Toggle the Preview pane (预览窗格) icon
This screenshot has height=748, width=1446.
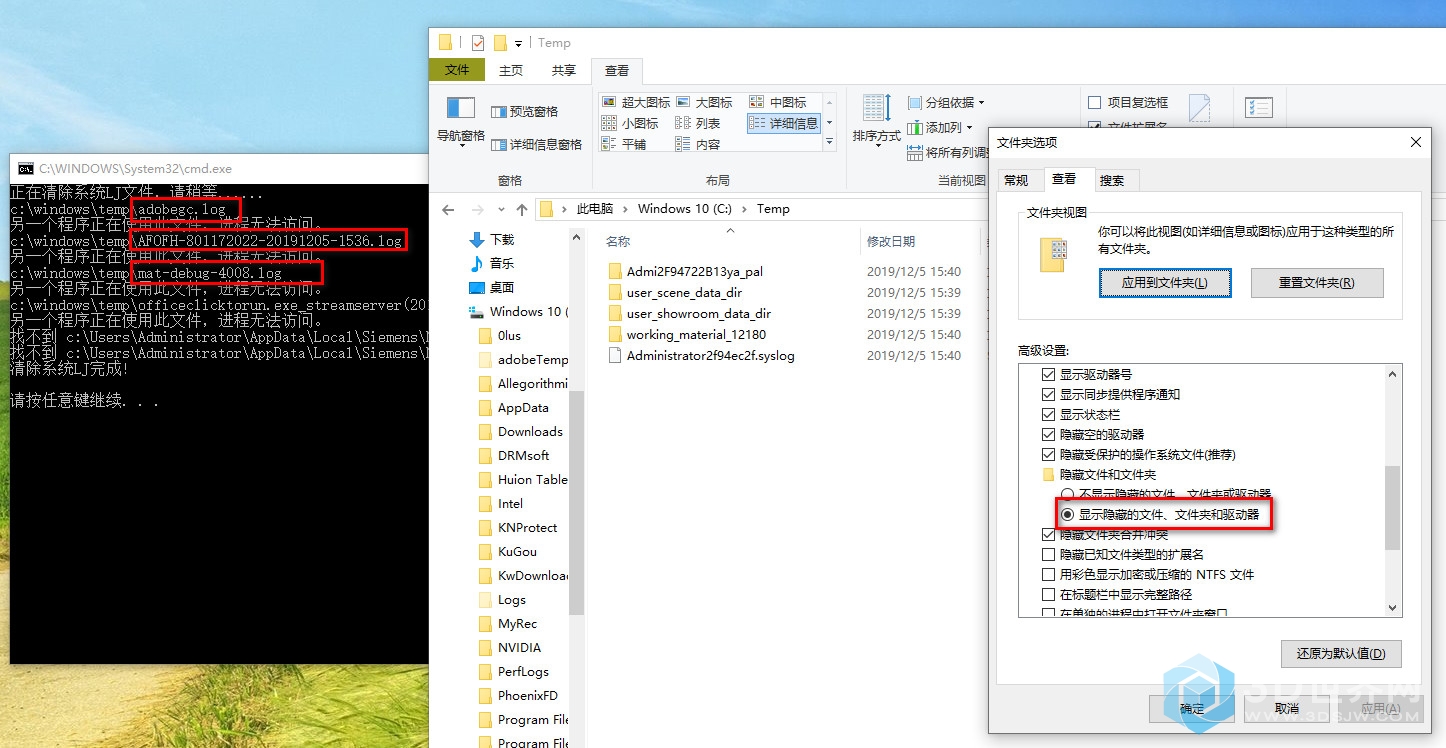point(499,112)
